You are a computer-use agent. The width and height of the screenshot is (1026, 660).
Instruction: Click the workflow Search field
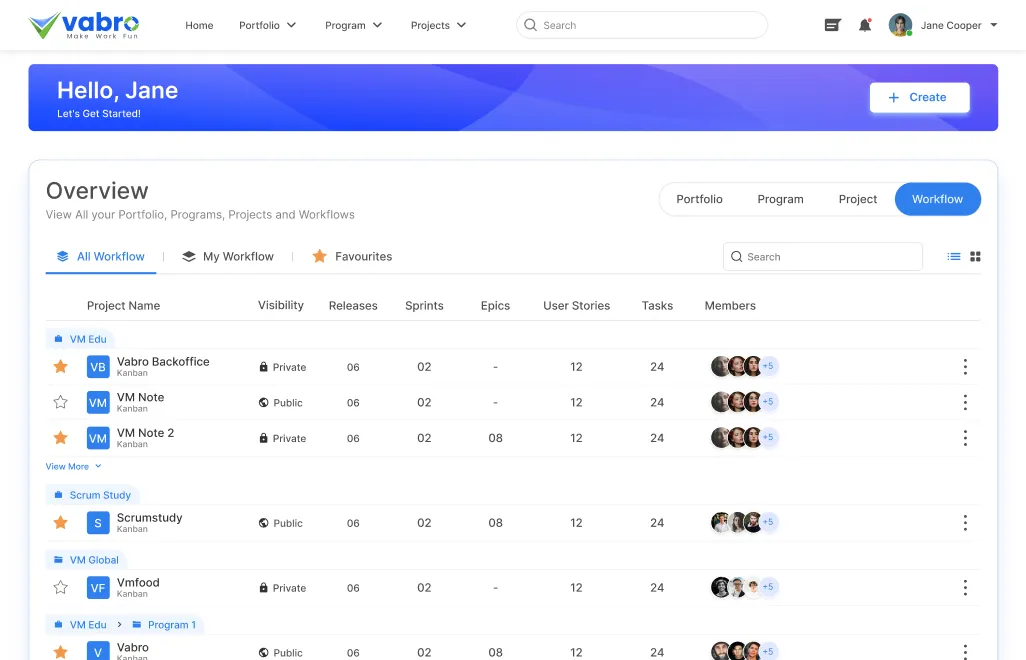(822, 257)
